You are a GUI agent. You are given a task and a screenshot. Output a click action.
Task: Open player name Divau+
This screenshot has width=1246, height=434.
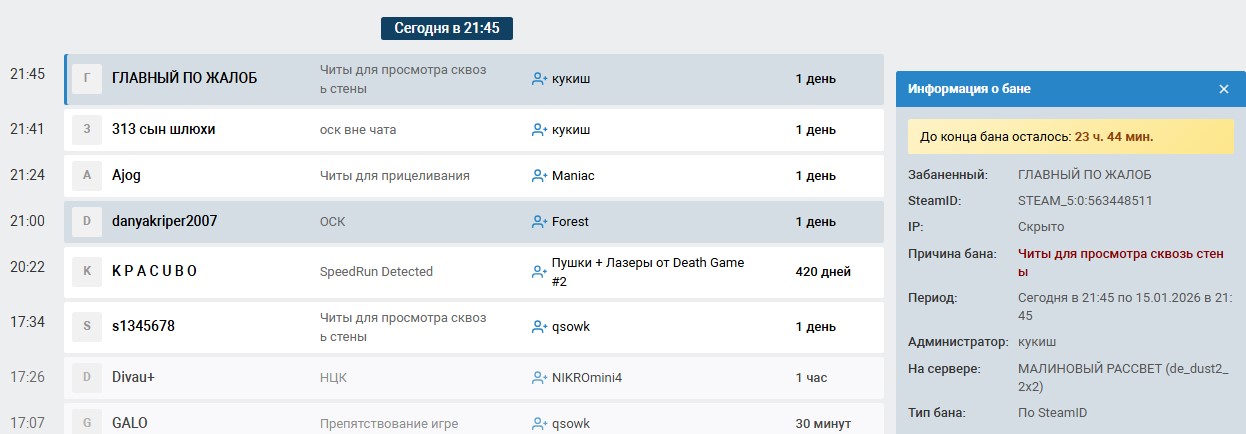133,377
